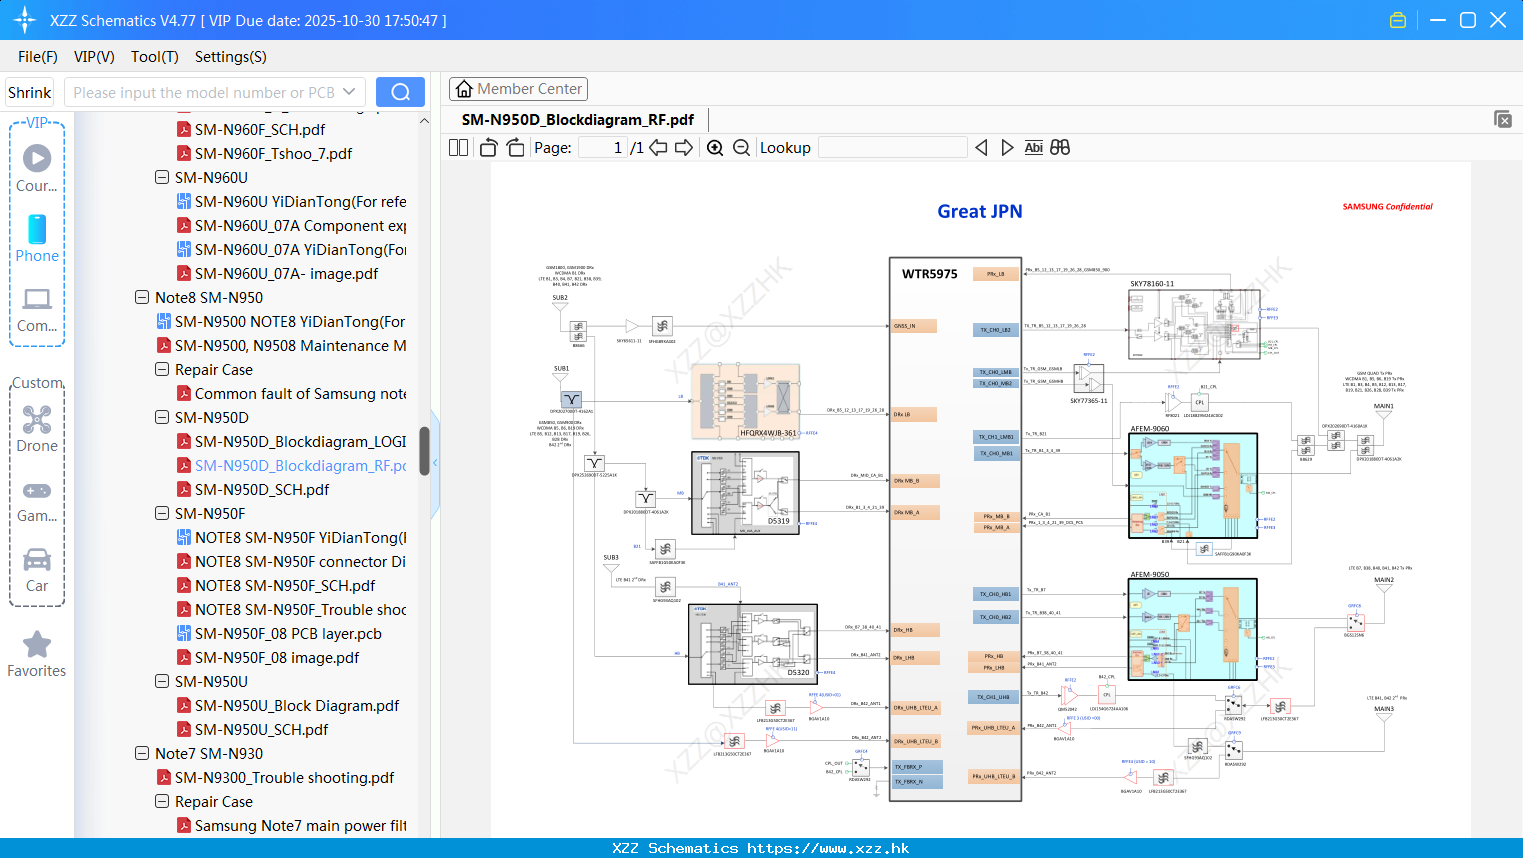Rotate page counterclockwise
1523x858 pixels.
pos(488,147)
